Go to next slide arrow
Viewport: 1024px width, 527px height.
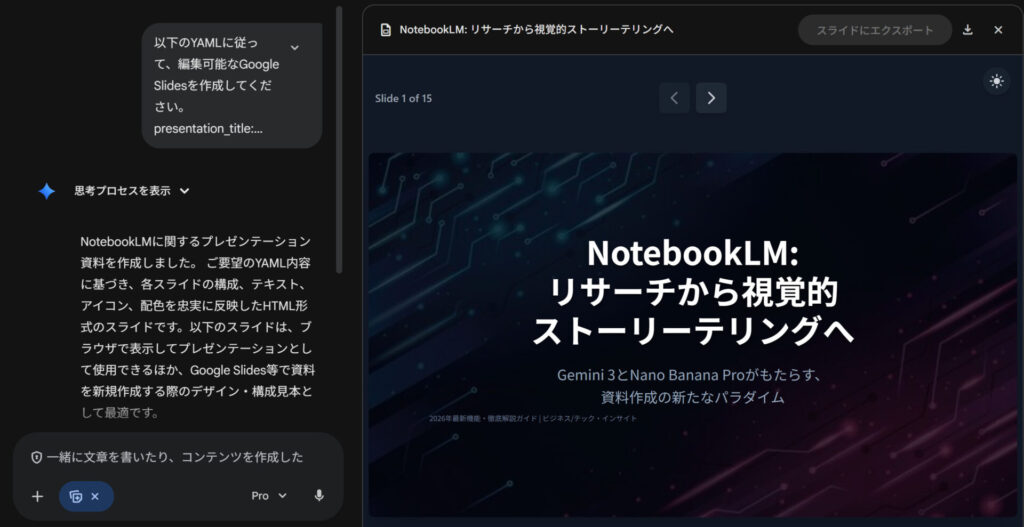pos(711,99)
